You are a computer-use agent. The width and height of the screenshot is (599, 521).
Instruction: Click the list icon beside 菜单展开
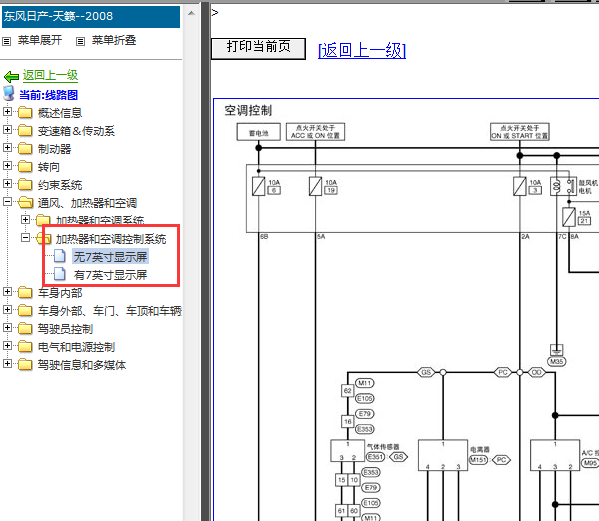(6, 41)
